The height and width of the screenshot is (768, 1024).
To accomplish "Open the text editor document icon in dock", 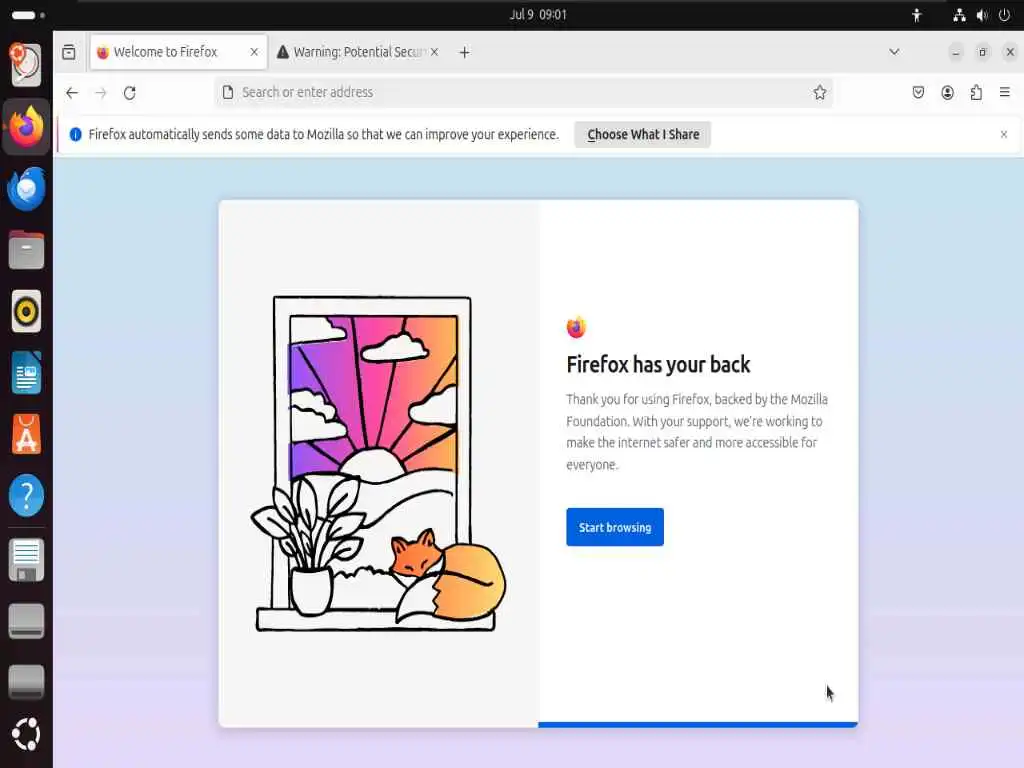I will 26,560.
